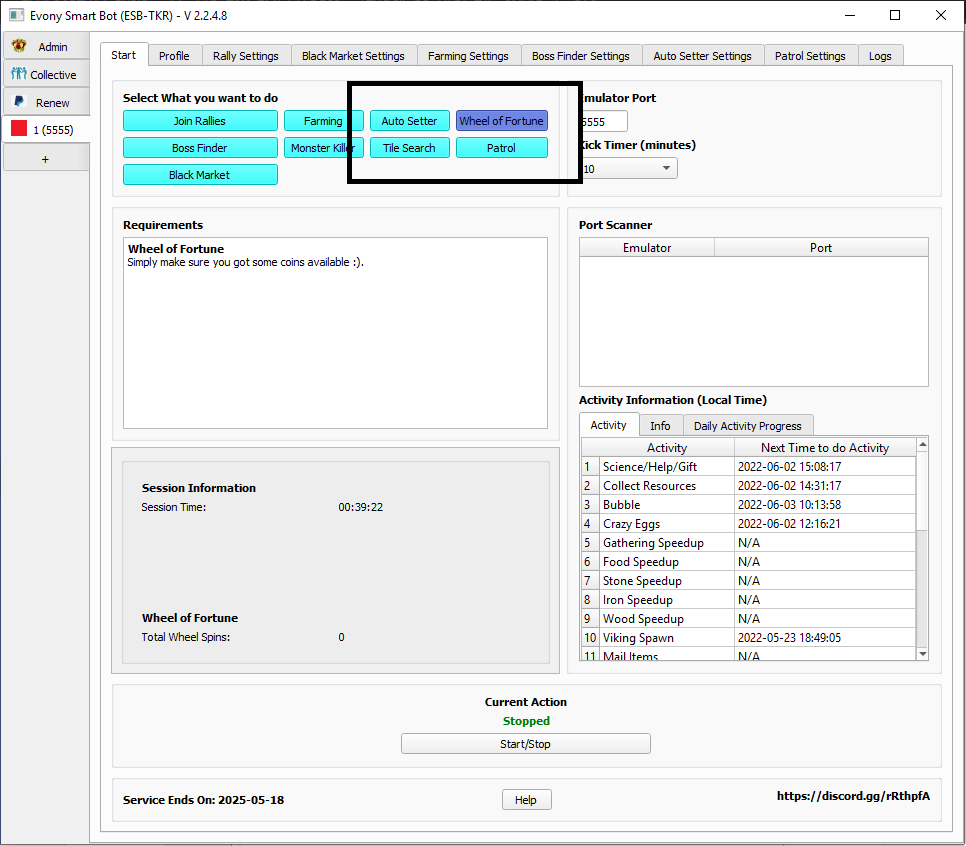Toggle the Wheel of Fortune mode button

click(x=501, y=121)
